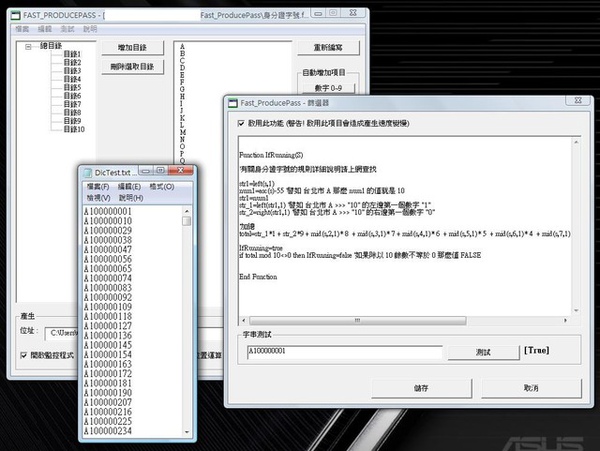Close the DicTest.txt Notepad window
Image resolution: width=600 pixels, height=451 pixels.
pyautogui.click(x=181, y=171)
